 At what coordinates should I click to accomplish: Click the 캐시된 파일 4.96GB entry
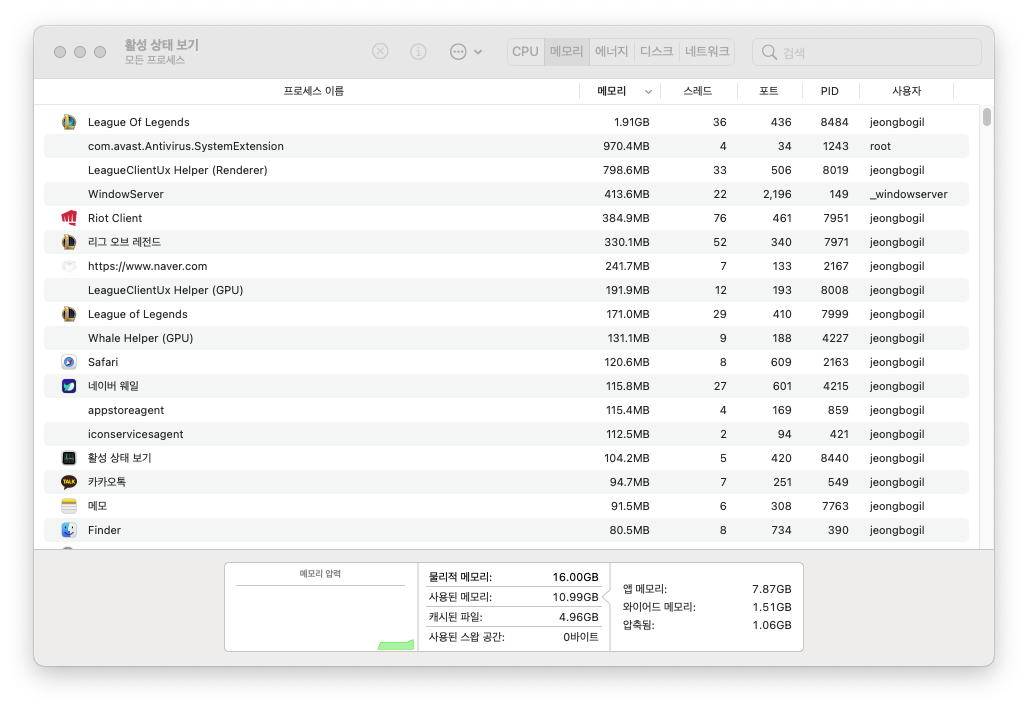pyautogui.click(x=513, y=617)
